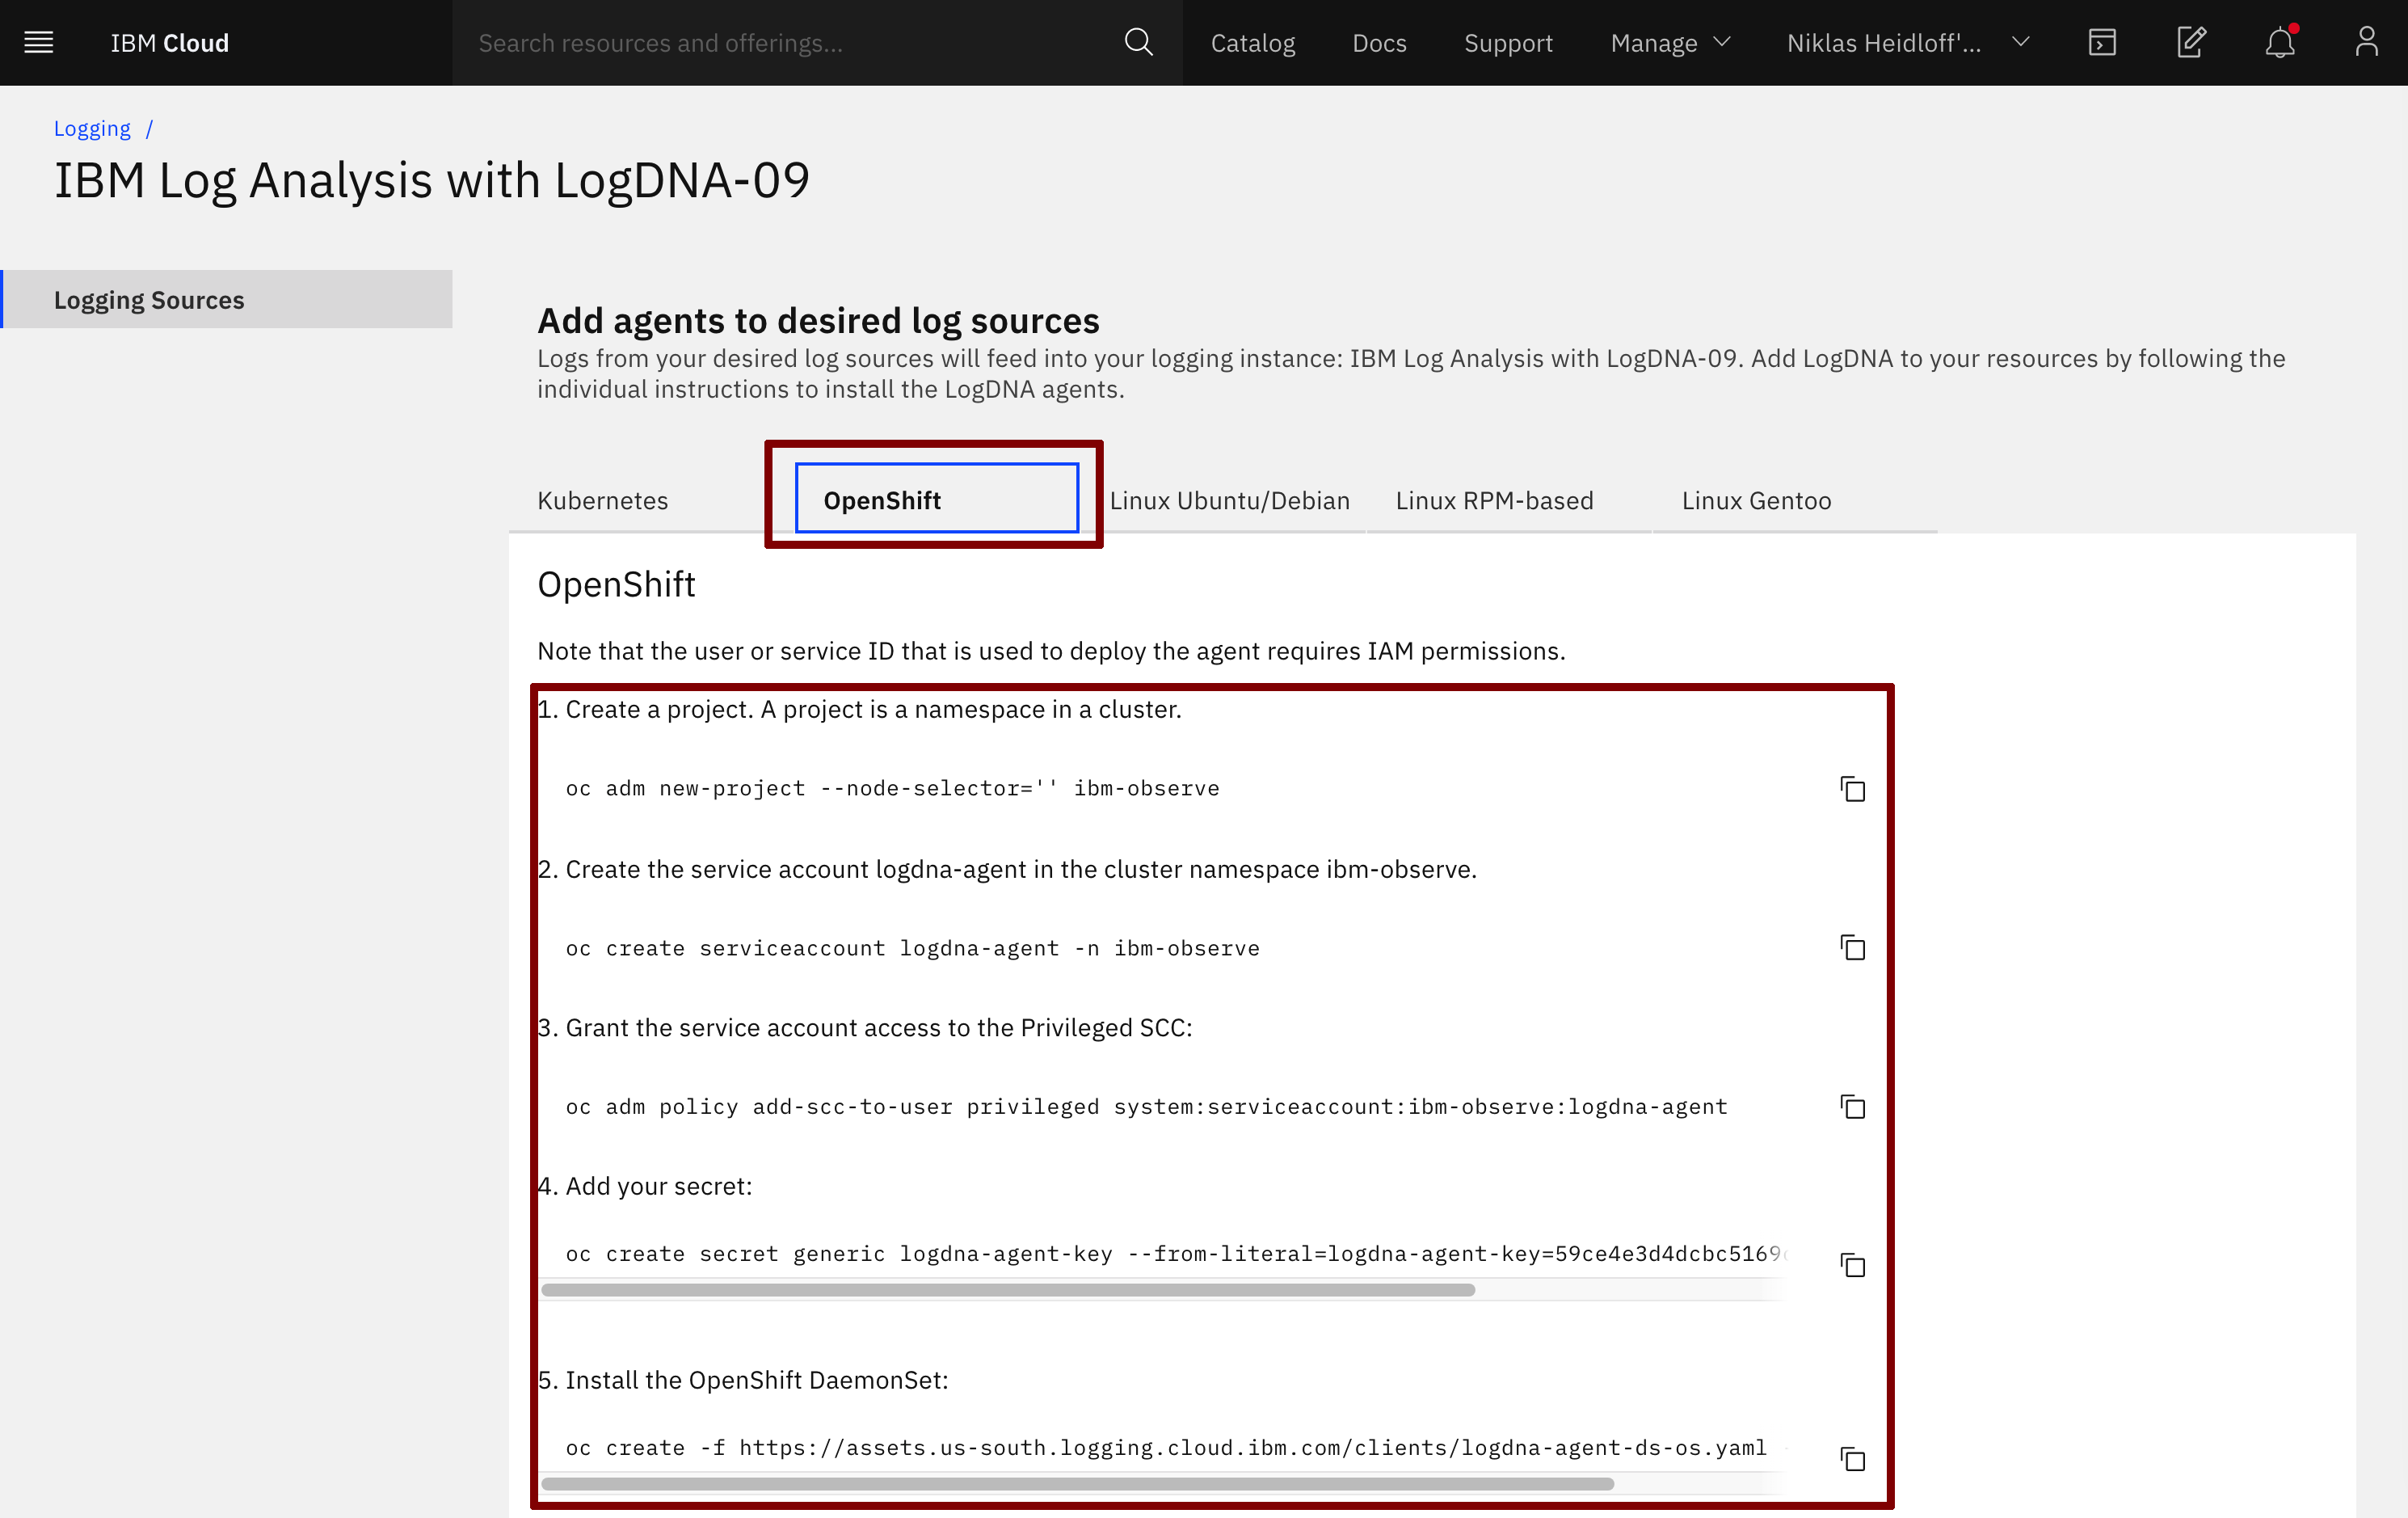The height and width of the screenshot is (1518, 2408).
Task: Open the edit/feedback pencil icon
Action: pos(2191,43)
